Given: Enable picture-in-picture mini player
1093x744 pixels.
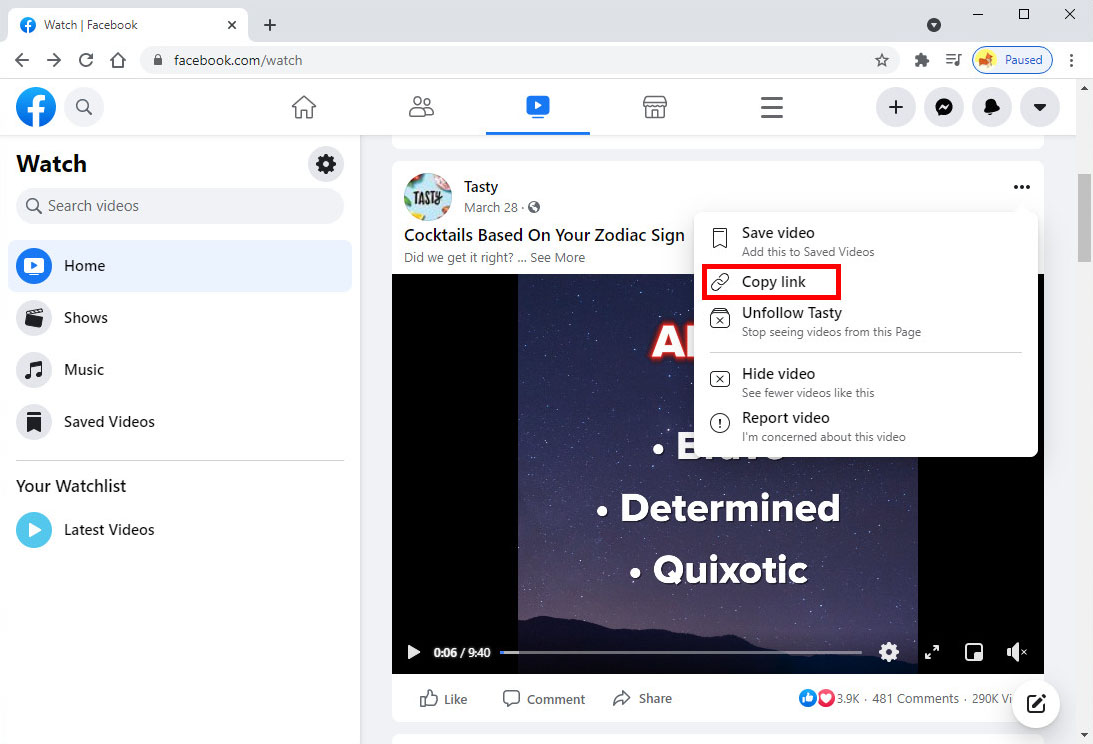Looking at the screenshot, I should 974,652.
